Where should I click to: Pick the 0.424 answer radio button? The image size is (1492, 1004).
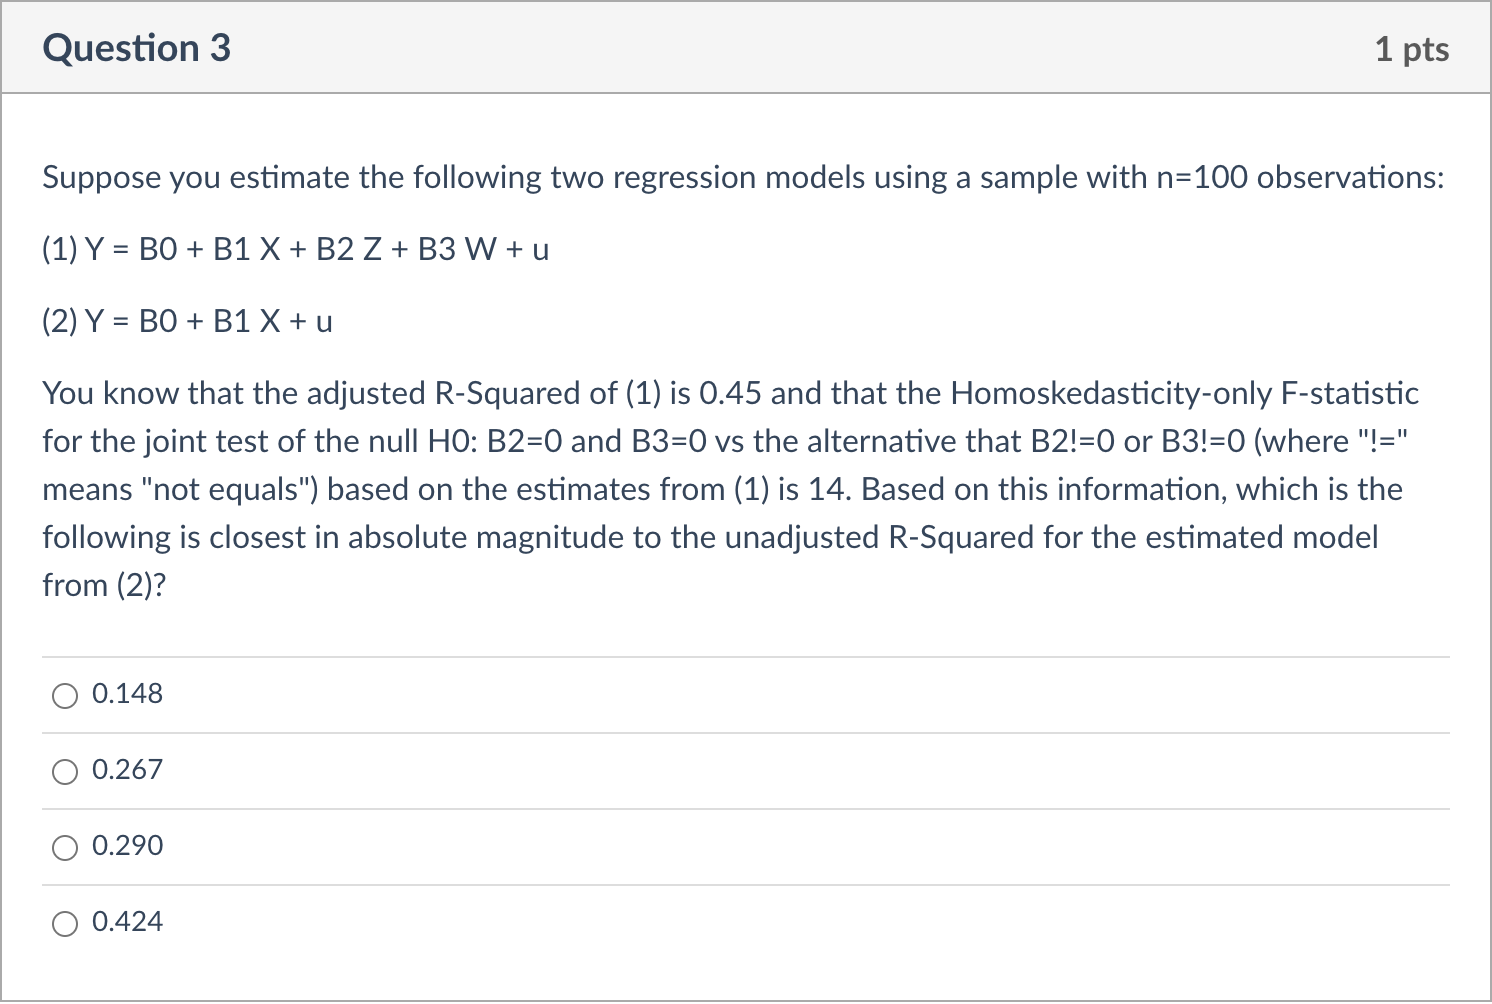[65, 924]
